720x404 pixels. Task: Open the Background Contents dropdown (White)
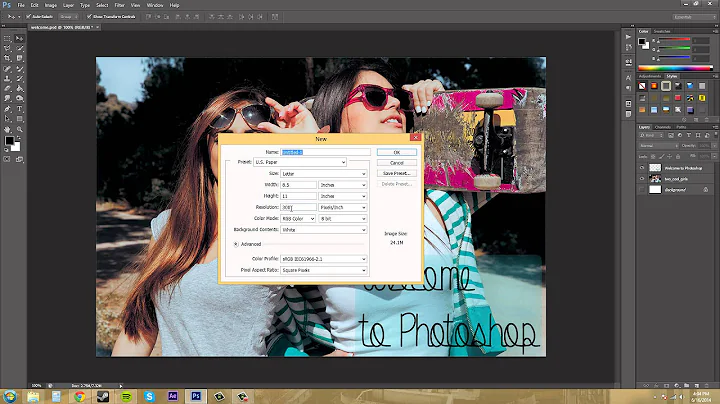click(x=324, y=230)
